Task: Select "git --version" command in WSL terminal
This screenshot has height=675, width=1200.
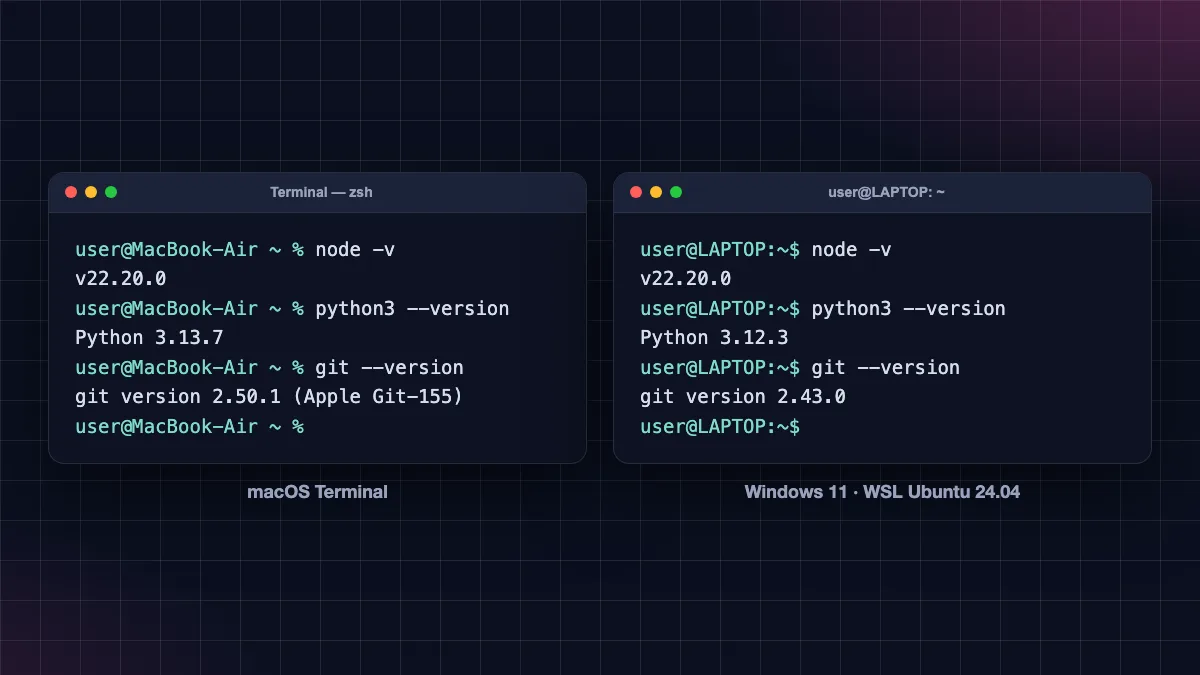Action: tap(885, 368)
